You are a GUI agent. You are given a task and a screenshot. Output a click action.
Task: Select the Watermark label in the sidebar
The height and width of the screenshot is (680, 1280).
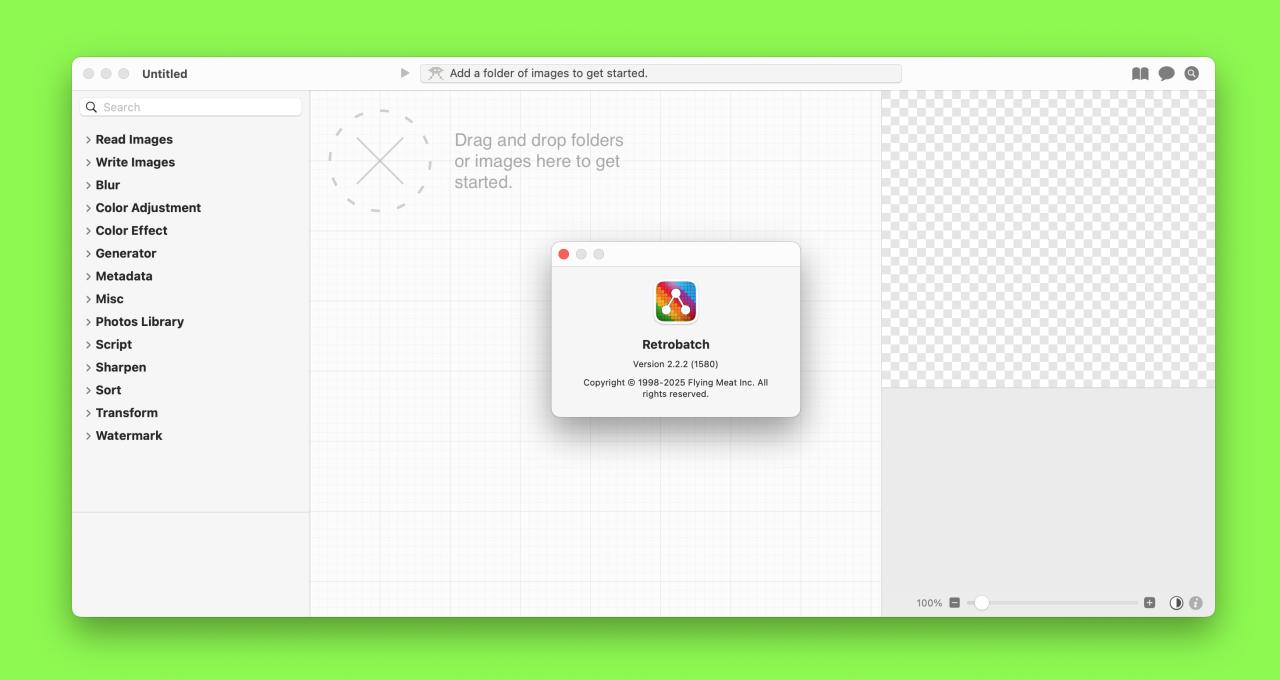pos(129,436)
